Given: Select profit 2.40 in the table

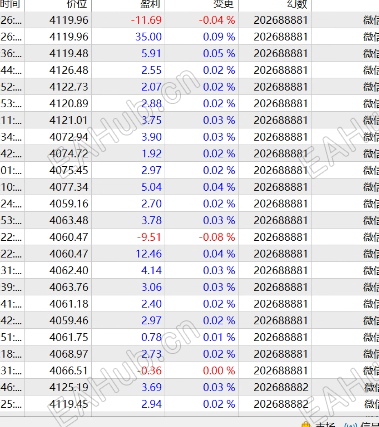Looking at the screenshot, I should (x=151, y=304).
